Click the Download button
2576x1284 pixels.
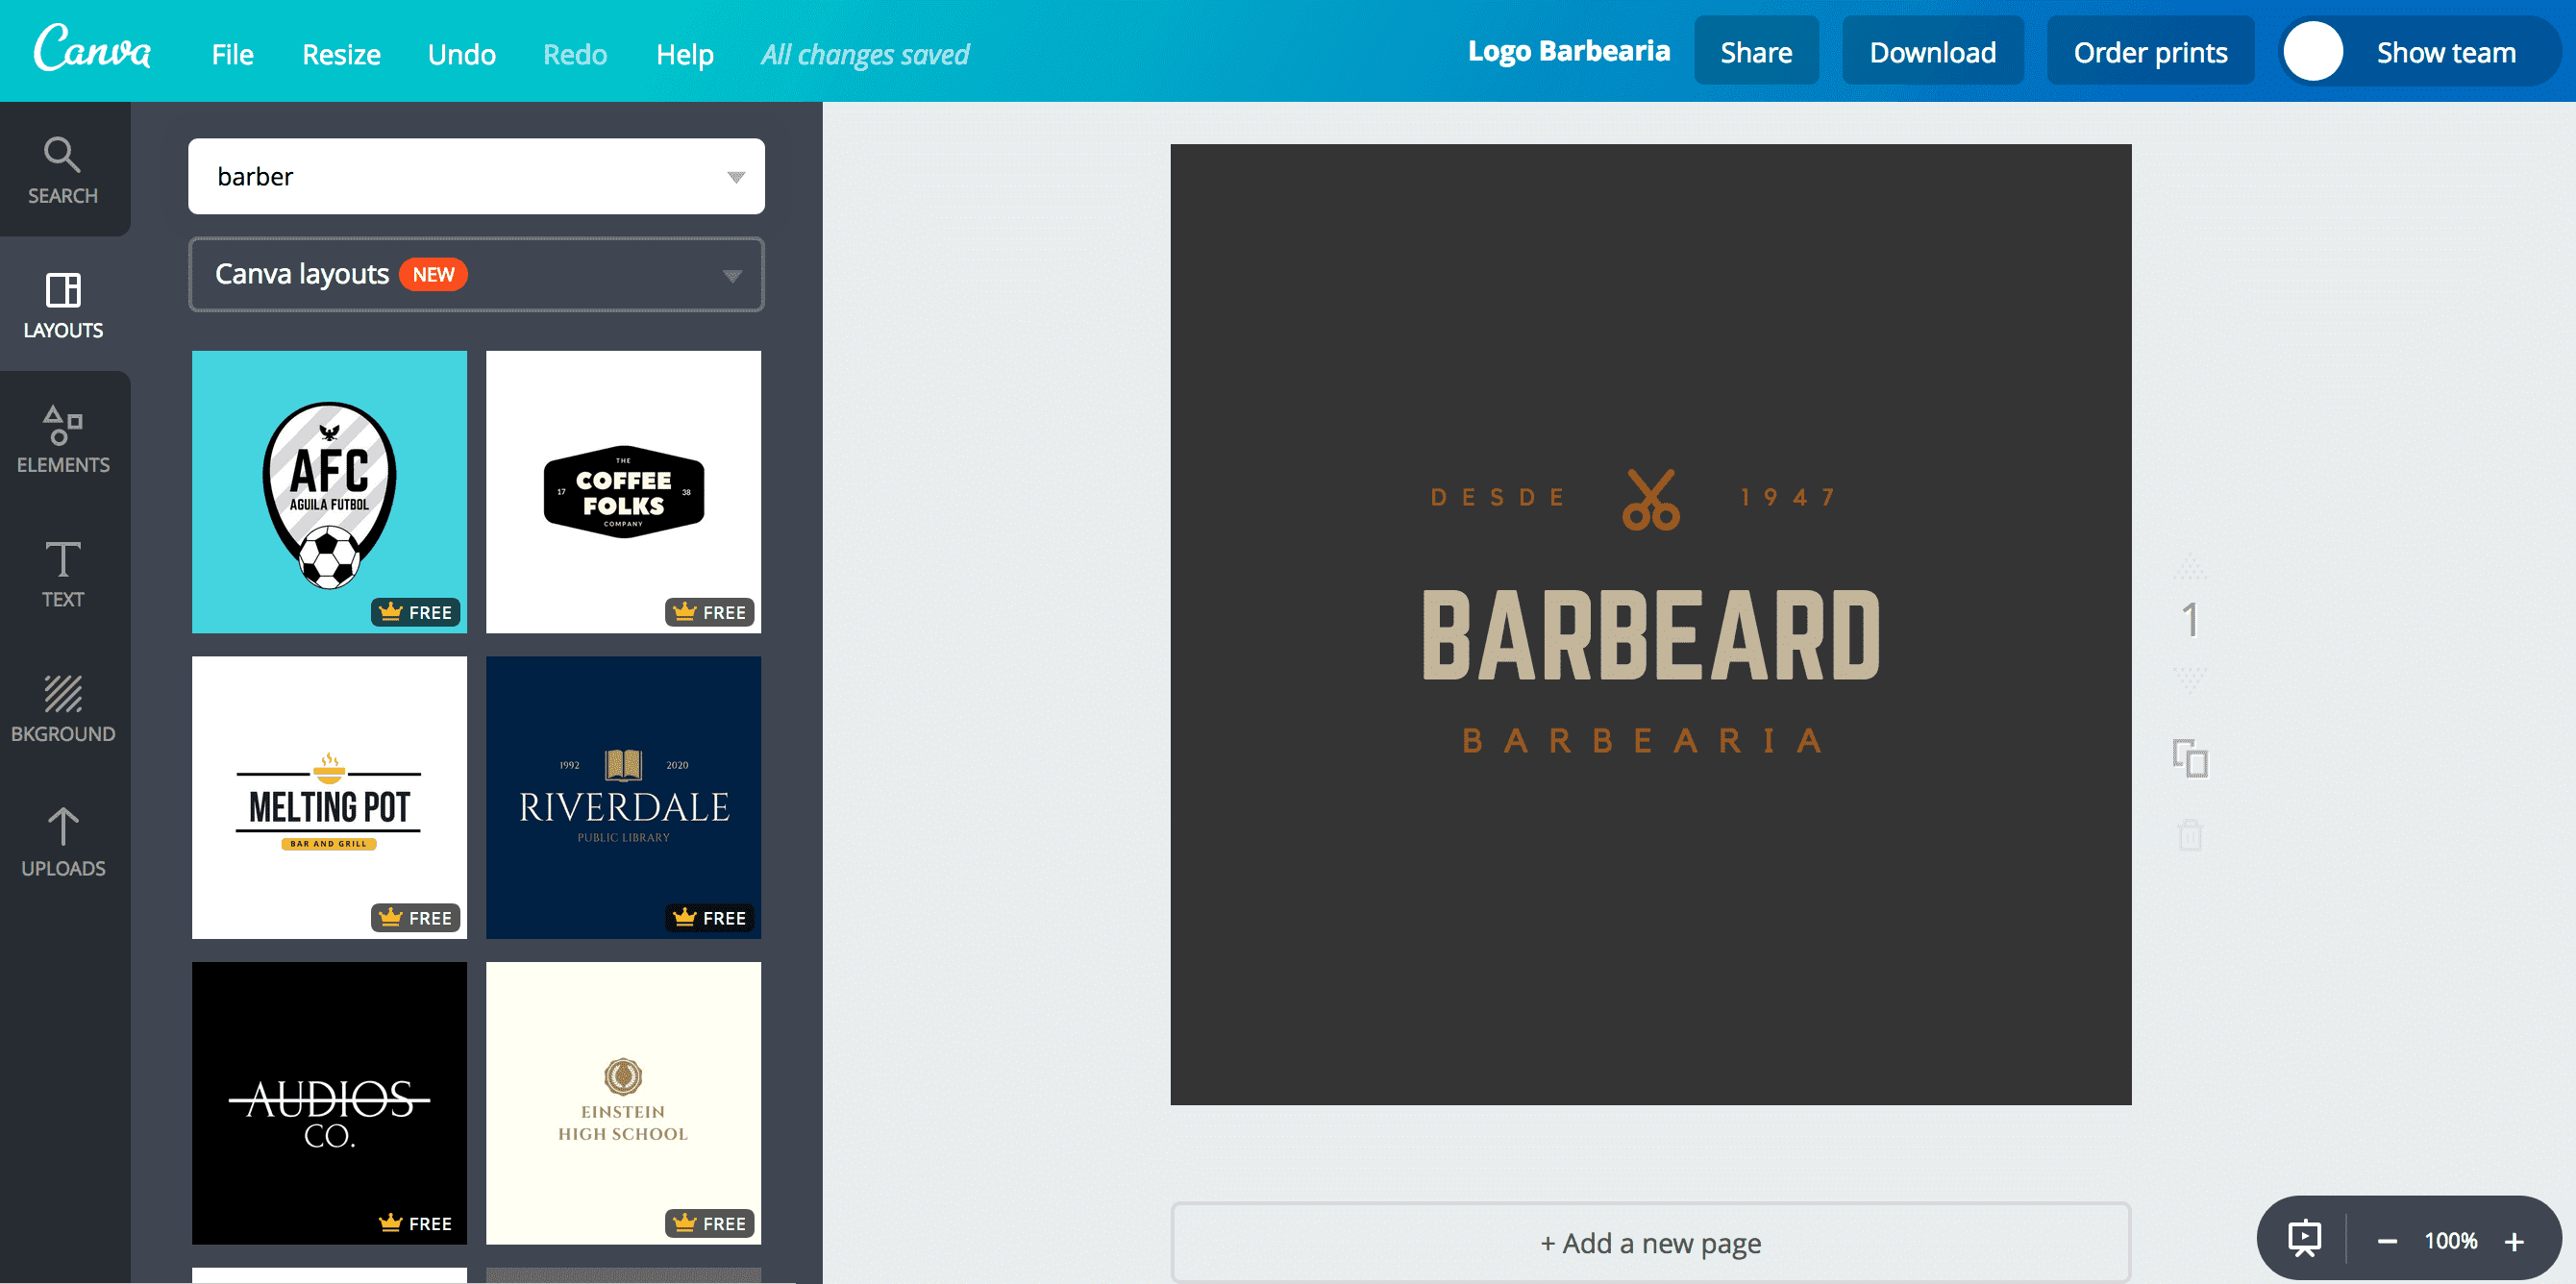(1932, 51)
